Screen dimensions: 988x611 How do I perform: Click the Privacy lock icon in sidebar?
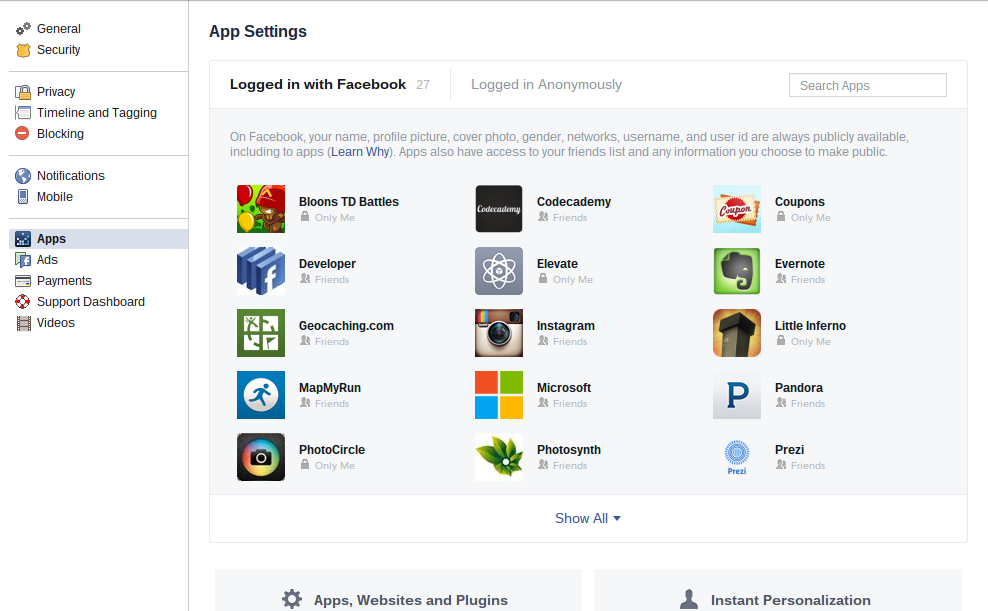[23, 92]
